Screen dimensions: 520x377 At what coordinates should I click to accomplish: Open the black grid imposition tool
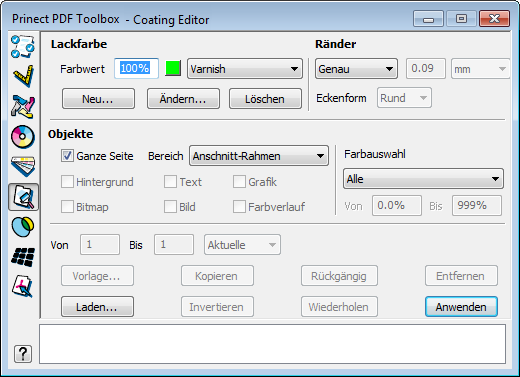[23, 257]
